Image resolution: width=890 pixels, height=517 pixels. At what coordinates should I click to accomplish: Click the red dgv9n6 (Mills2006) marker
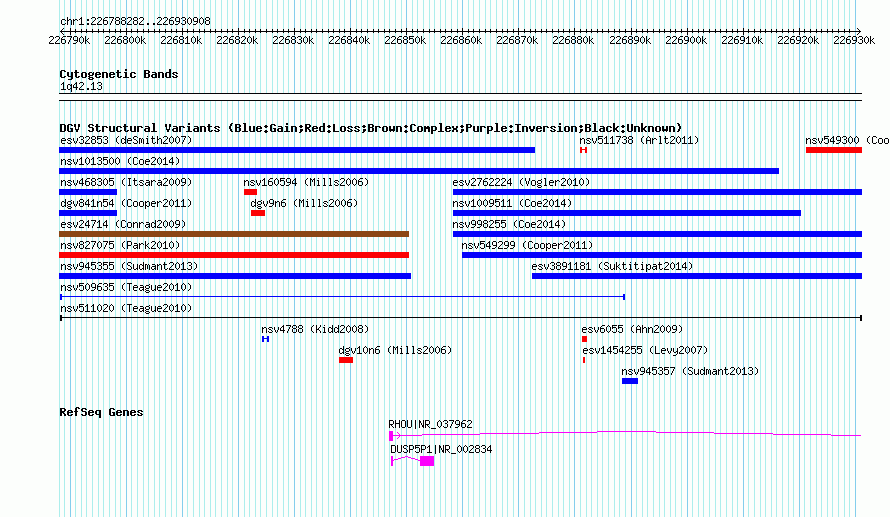[258, 213]
